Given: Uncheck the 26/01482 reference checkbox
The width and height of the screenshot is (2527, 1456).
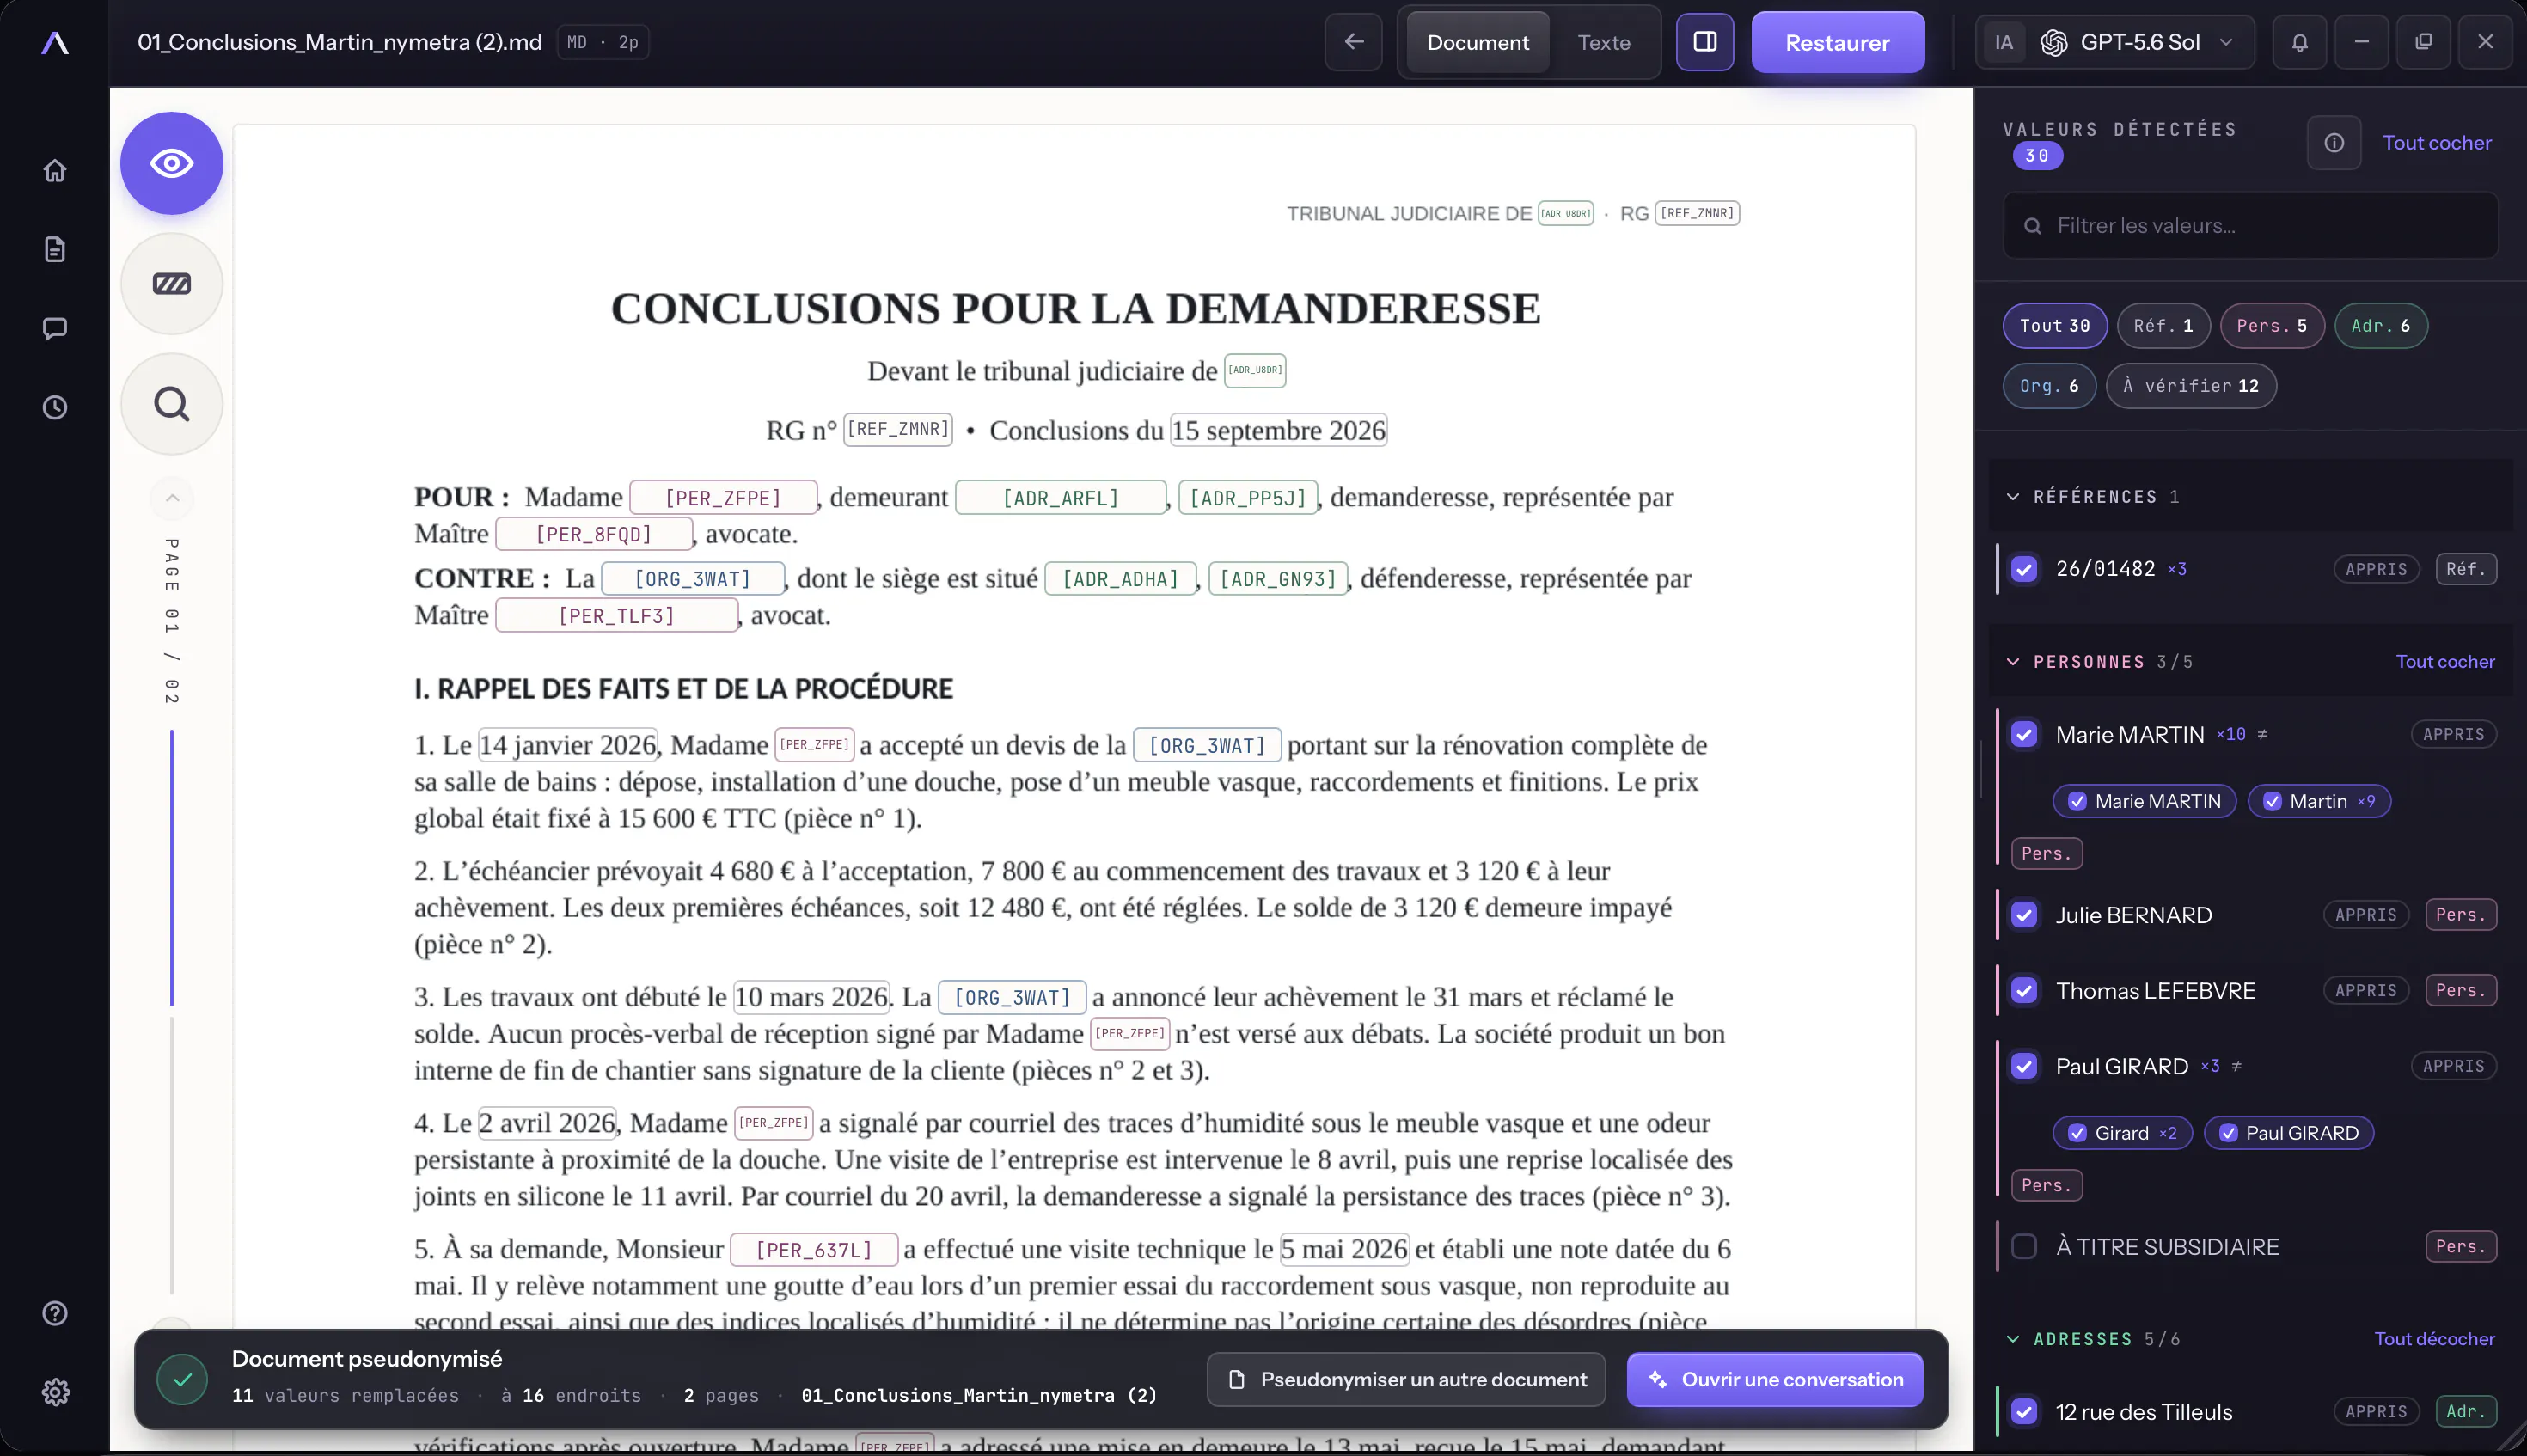Looking at the screenshot, I should [2024, 569].
